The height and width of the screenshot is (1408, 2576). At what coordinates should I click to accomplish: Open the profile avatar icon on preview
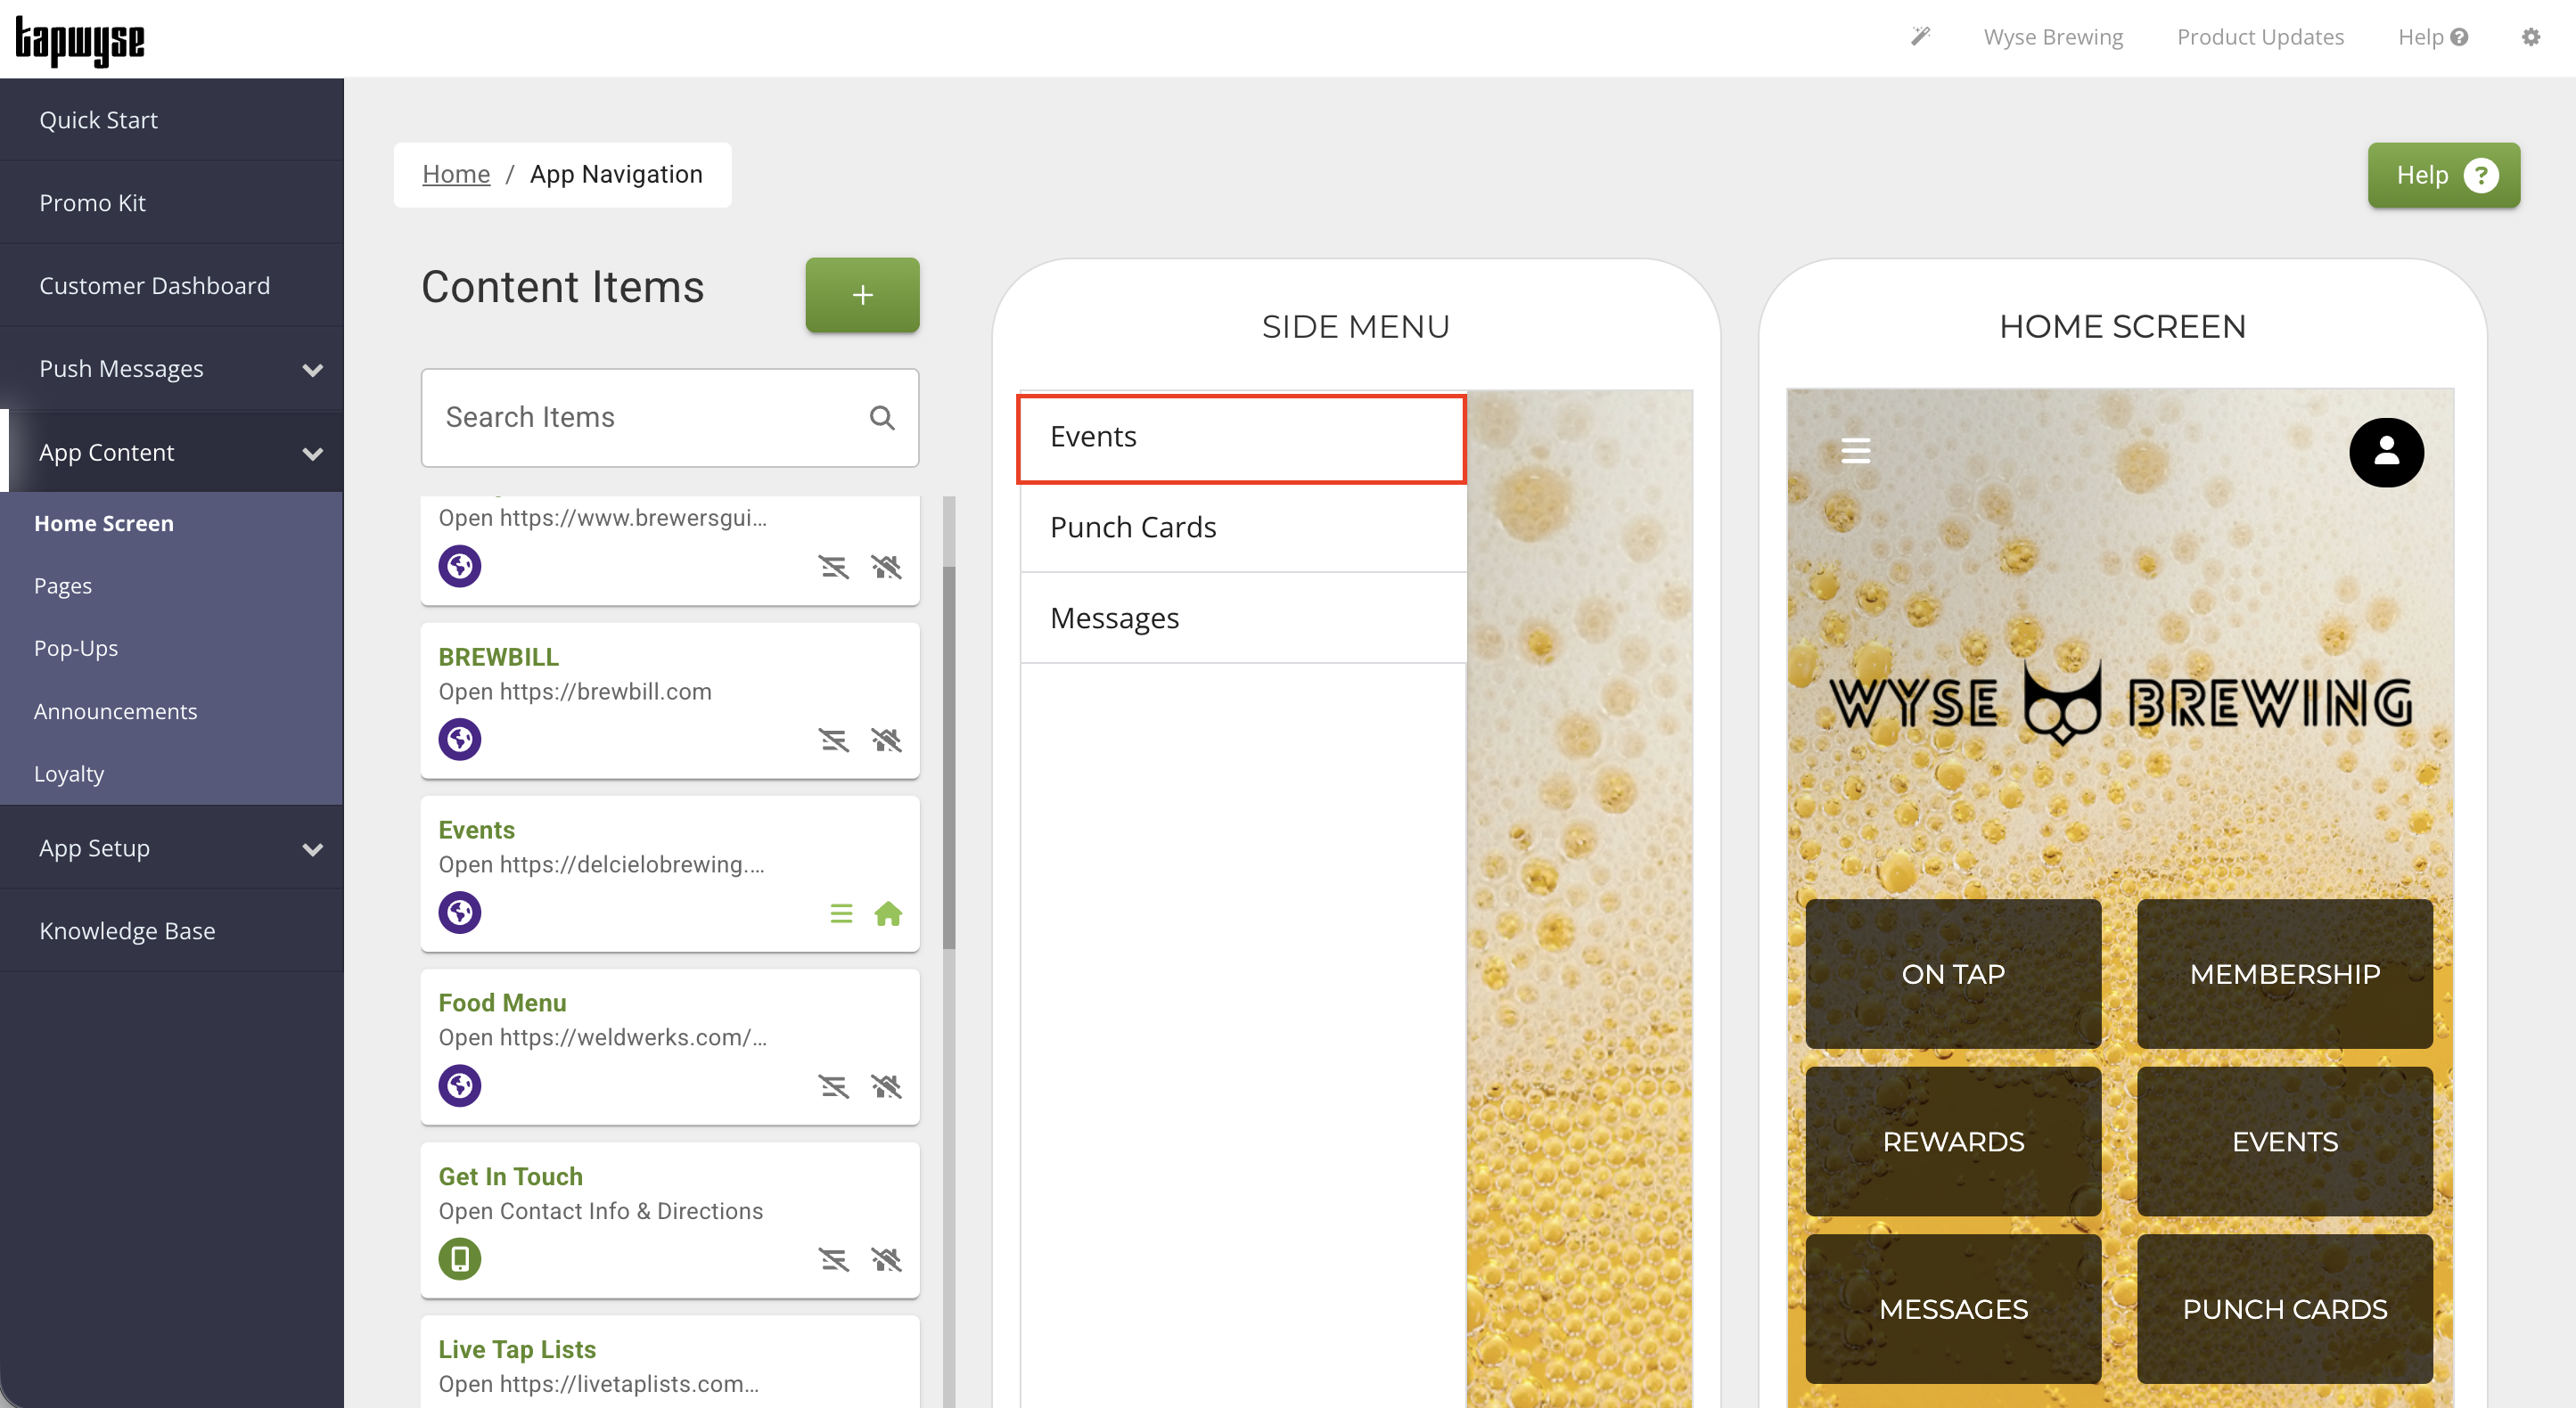pos(2386,452)
